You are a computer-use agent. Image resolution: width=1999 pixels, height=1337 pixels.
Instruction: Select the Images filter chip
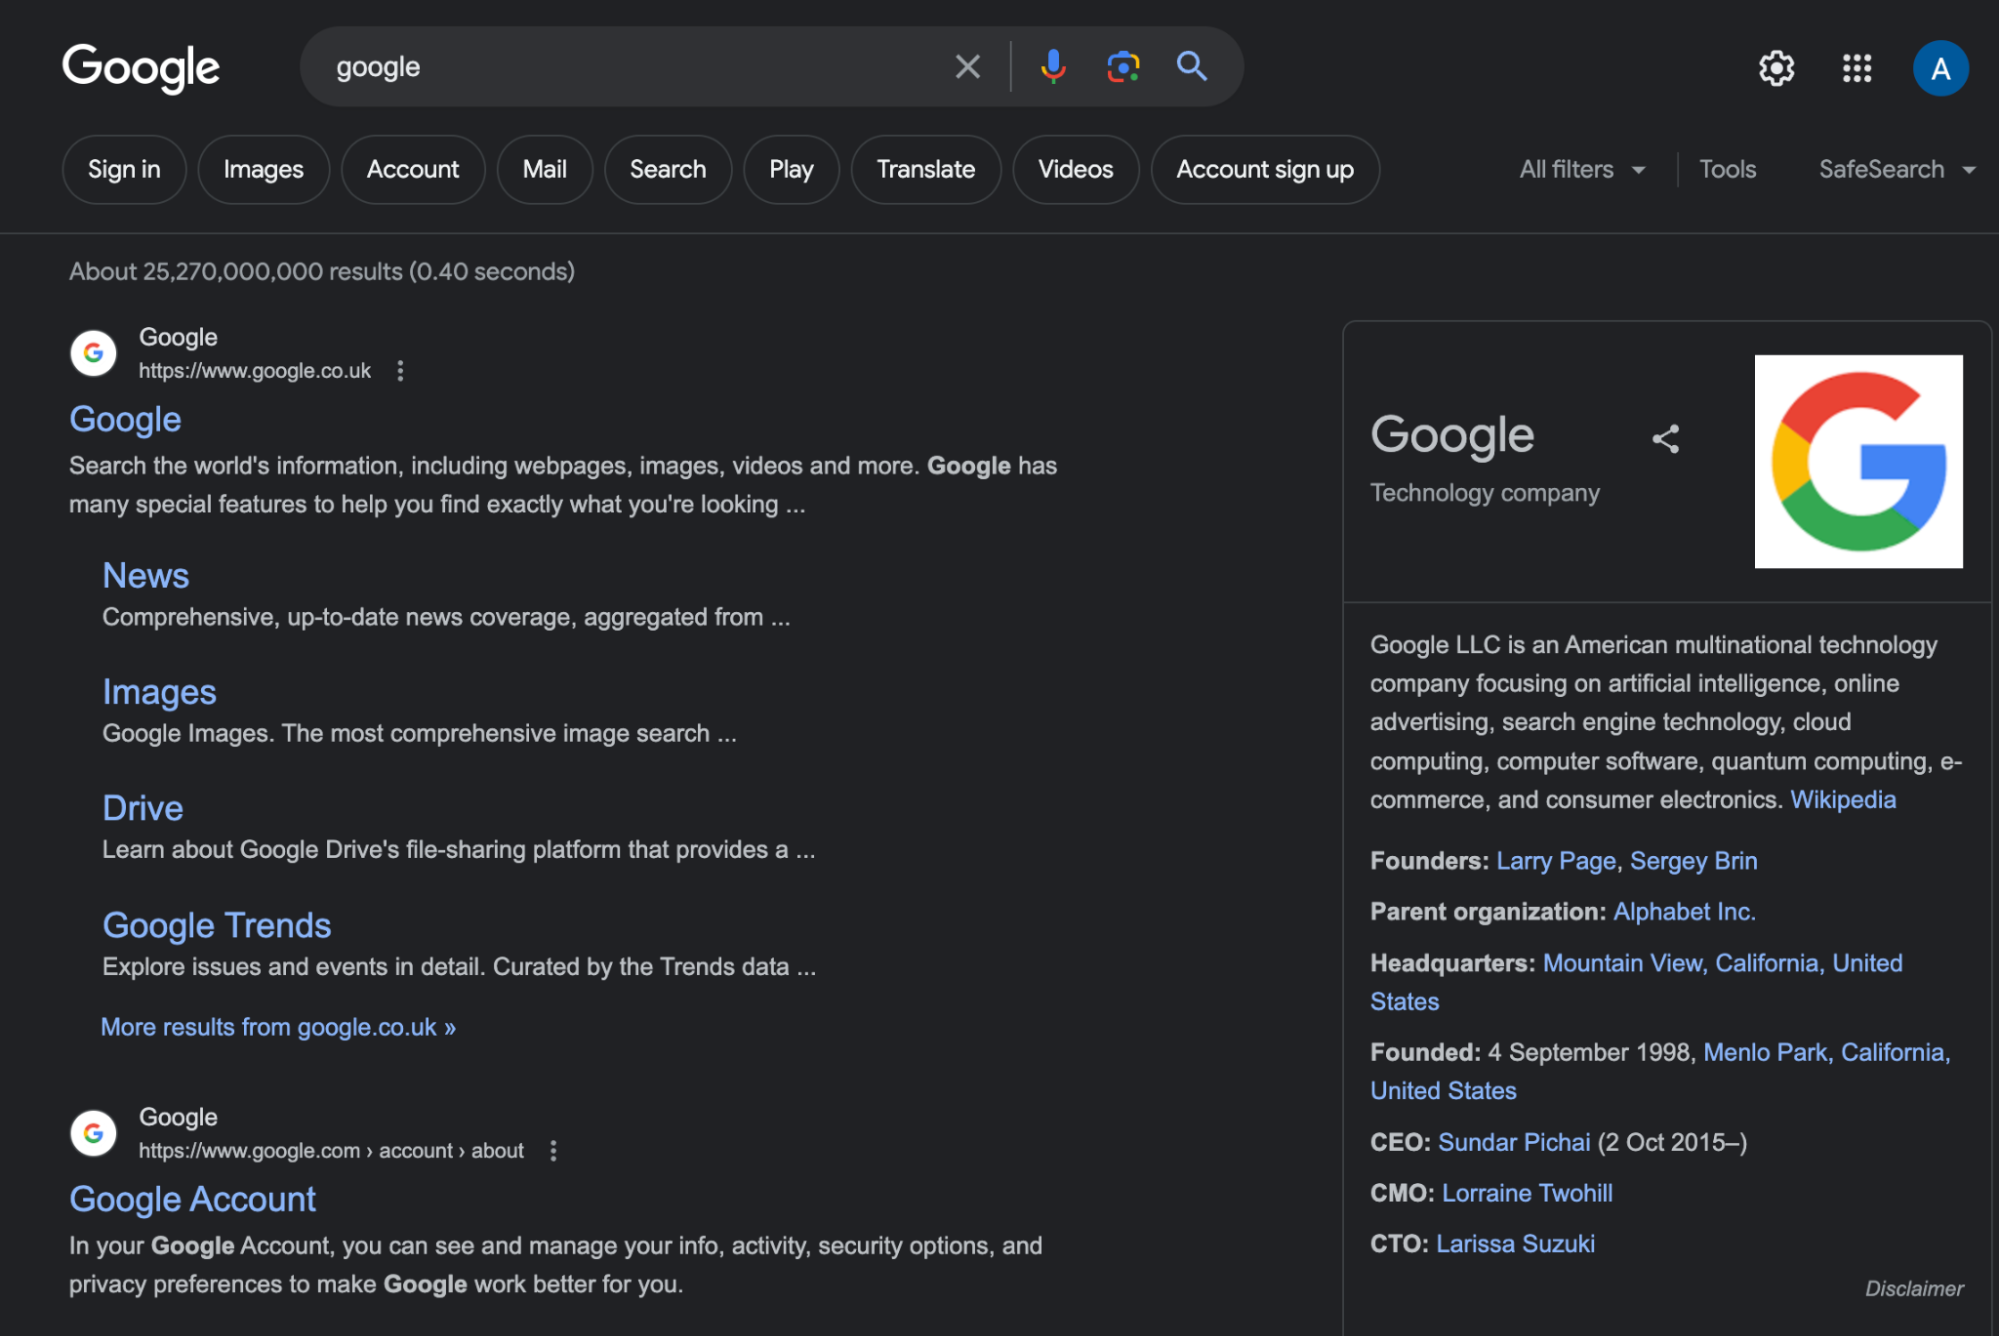point(263,170)
